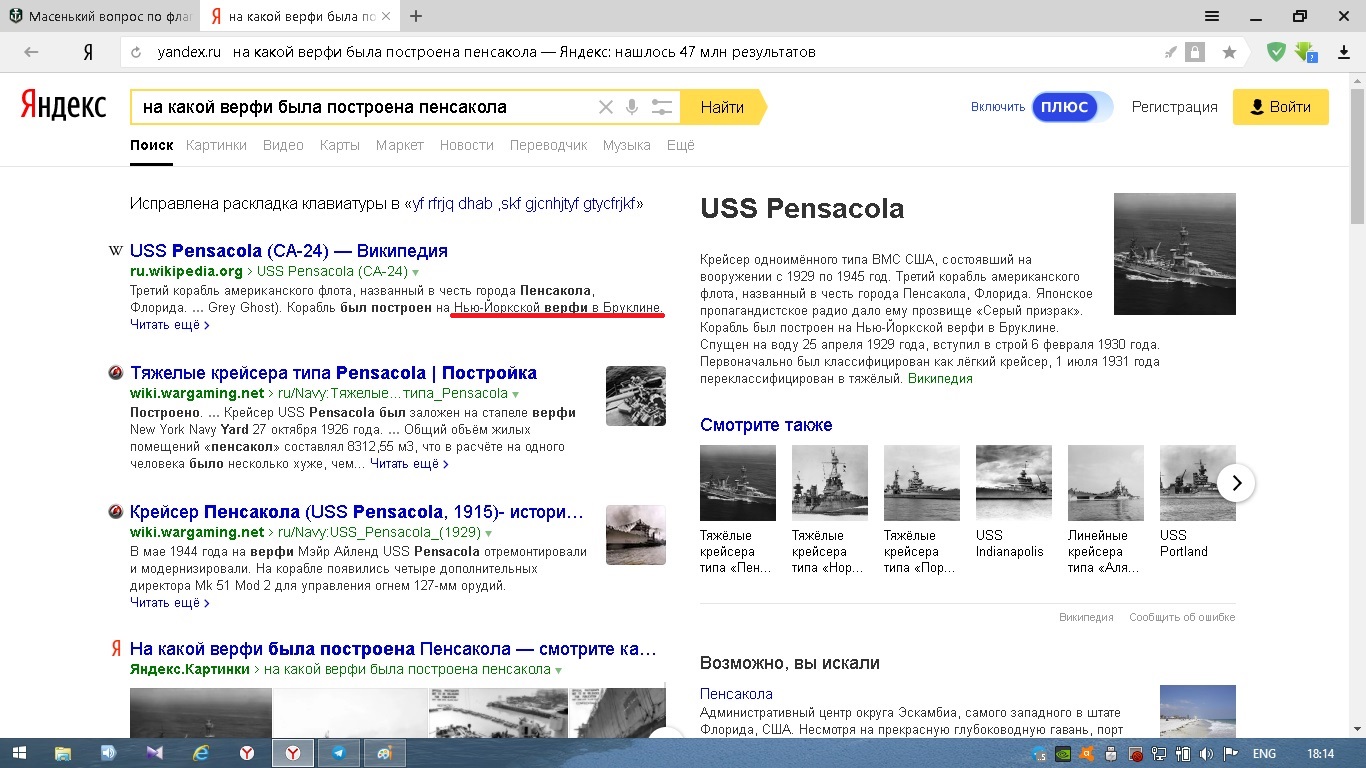Open the Пенсакола city suggestion link
1366x768 pixels.
[x=736, y=694]
